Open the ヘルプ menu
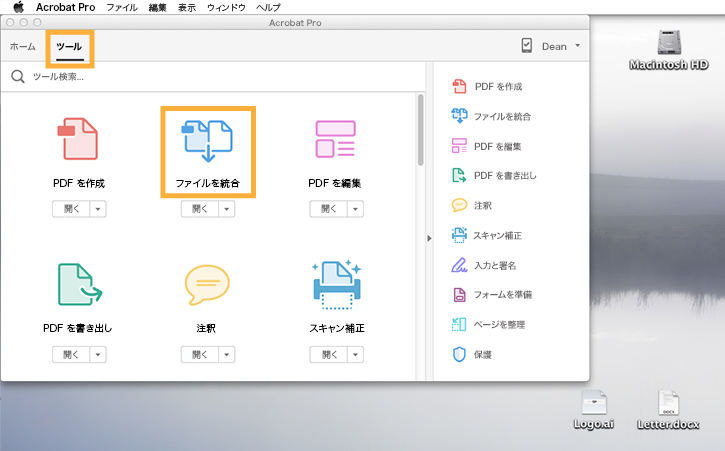The image size is (725, 451). pyautogui.click(x=268, y=7)
